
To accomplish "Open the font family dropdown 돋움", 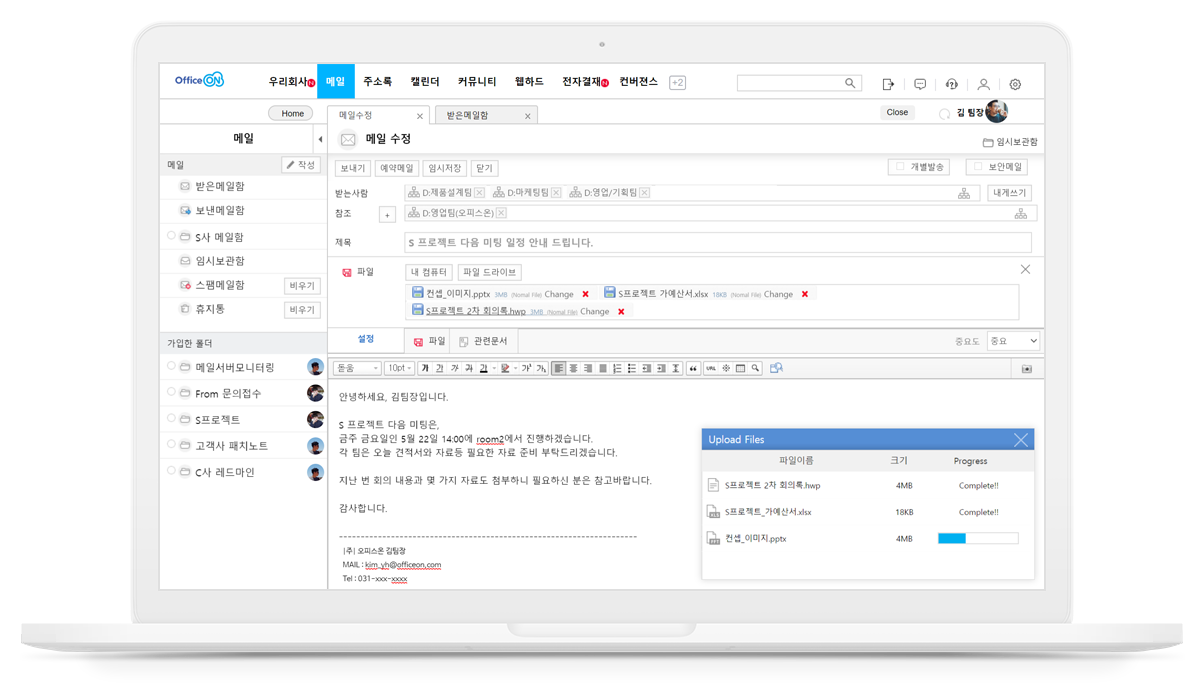I will [x=356, y=368].
